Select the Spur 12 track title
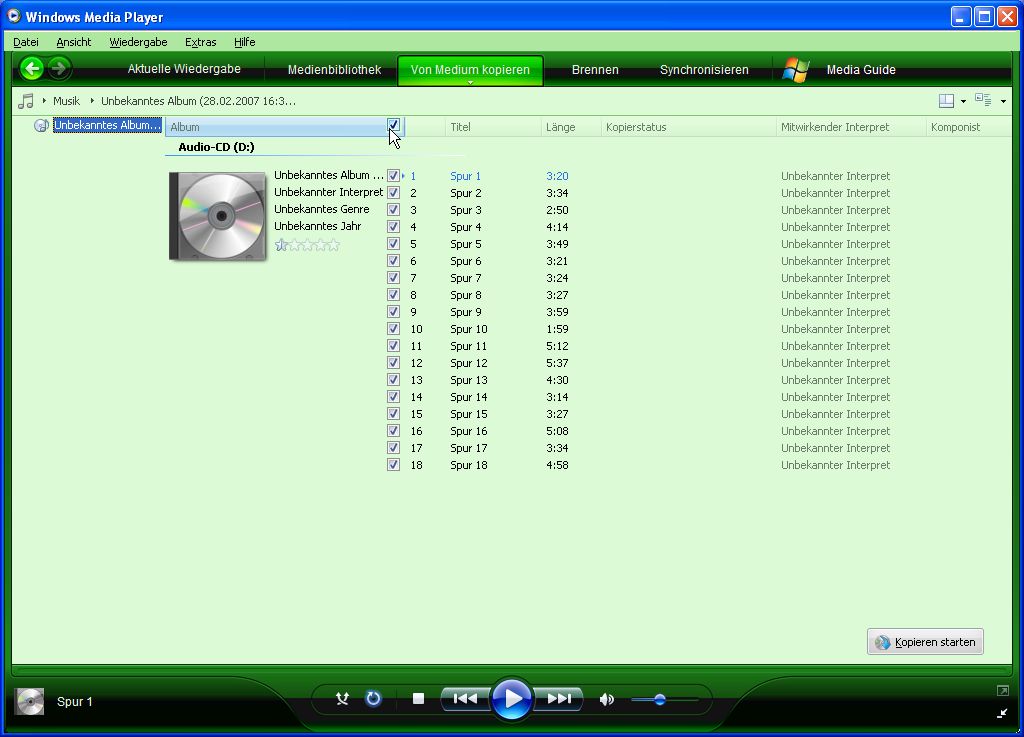This screenshot has width=1024, height=737. (469, 363)
